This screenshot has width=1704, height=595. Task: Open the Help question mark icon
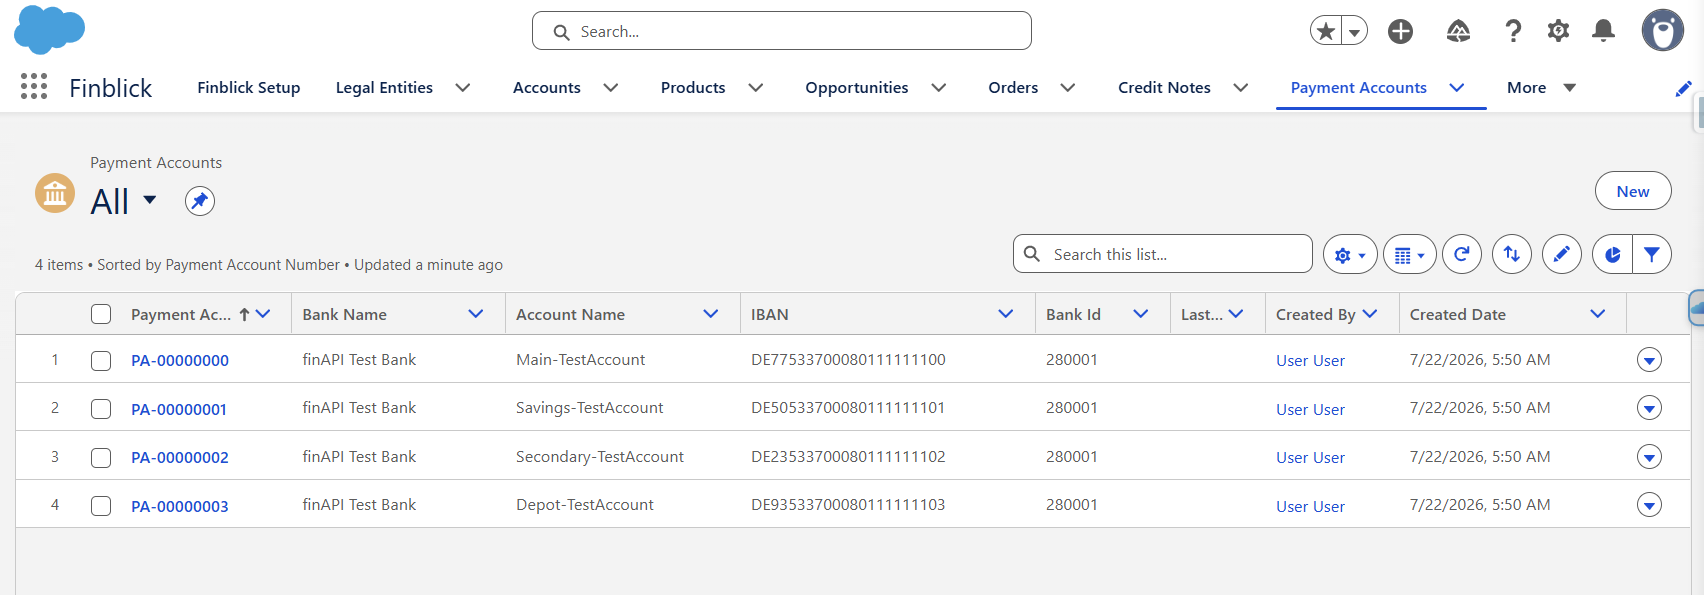tap(1513, 31)
